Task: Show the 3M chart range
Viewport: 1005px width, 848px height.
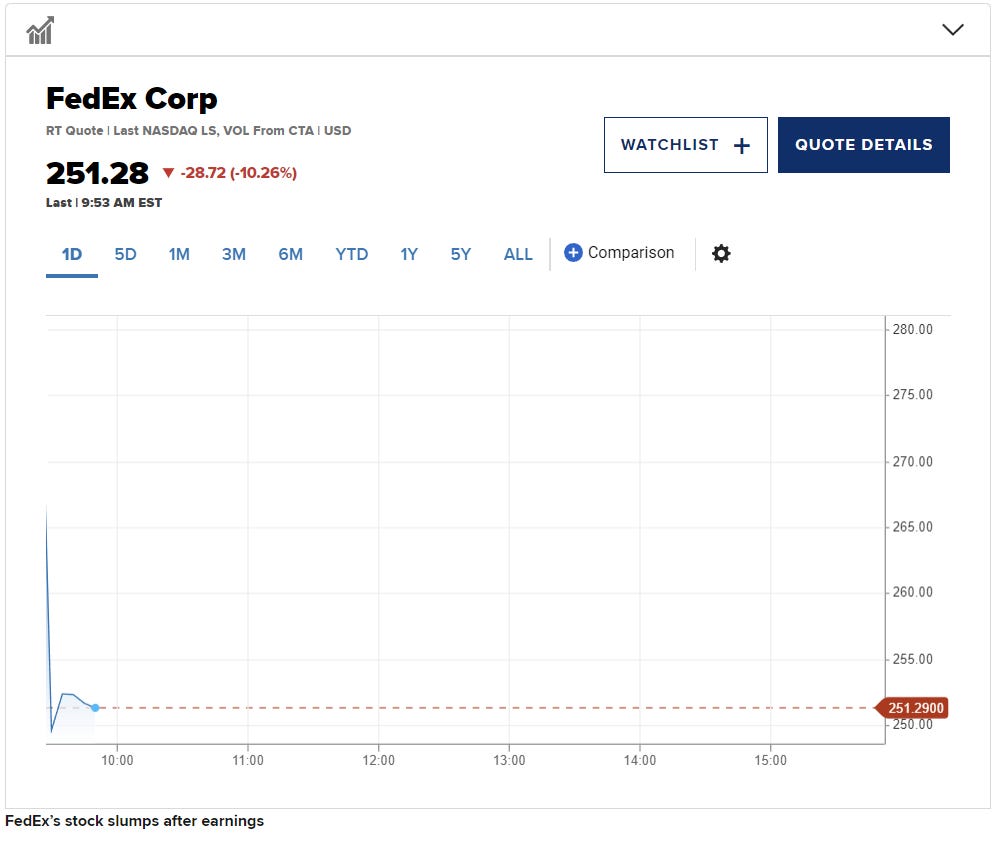Action: [x=233, y=254]
